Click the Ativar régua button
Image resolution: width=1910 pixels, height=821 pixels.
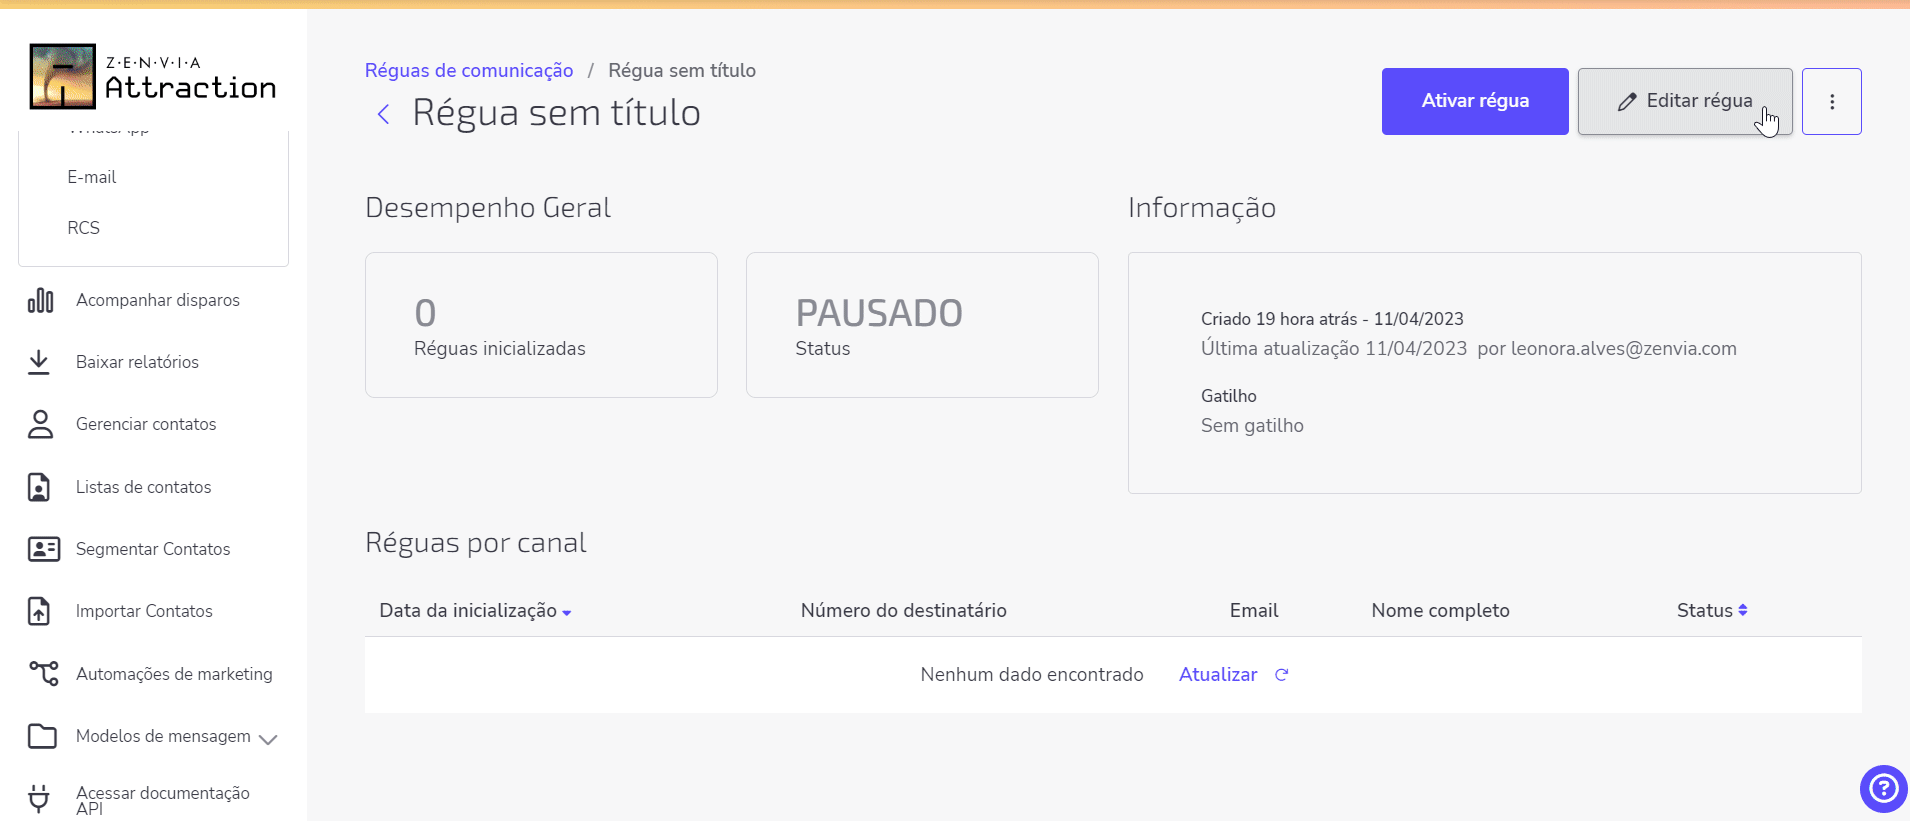1475,101
